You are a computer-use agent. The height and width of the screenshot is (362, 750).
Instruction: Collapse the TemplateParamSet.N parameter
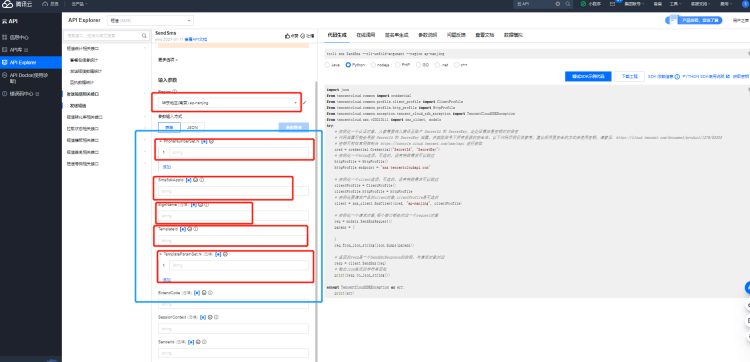point(161,254)
